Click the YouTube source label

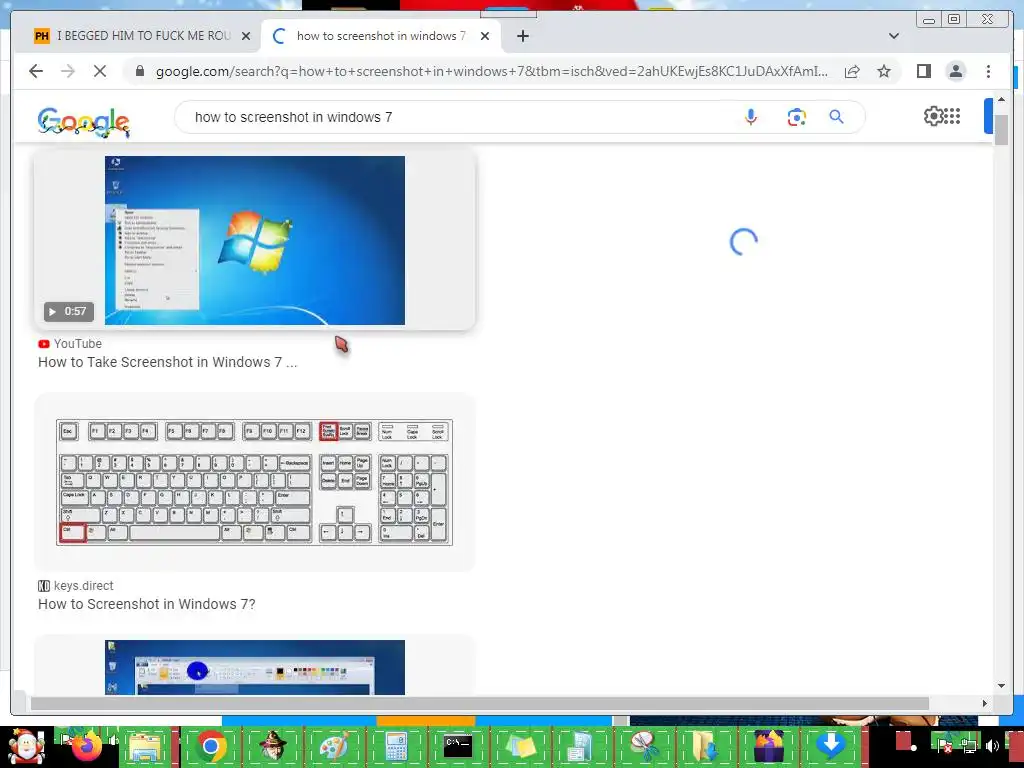pyautogui.click(x=78, y=344)
